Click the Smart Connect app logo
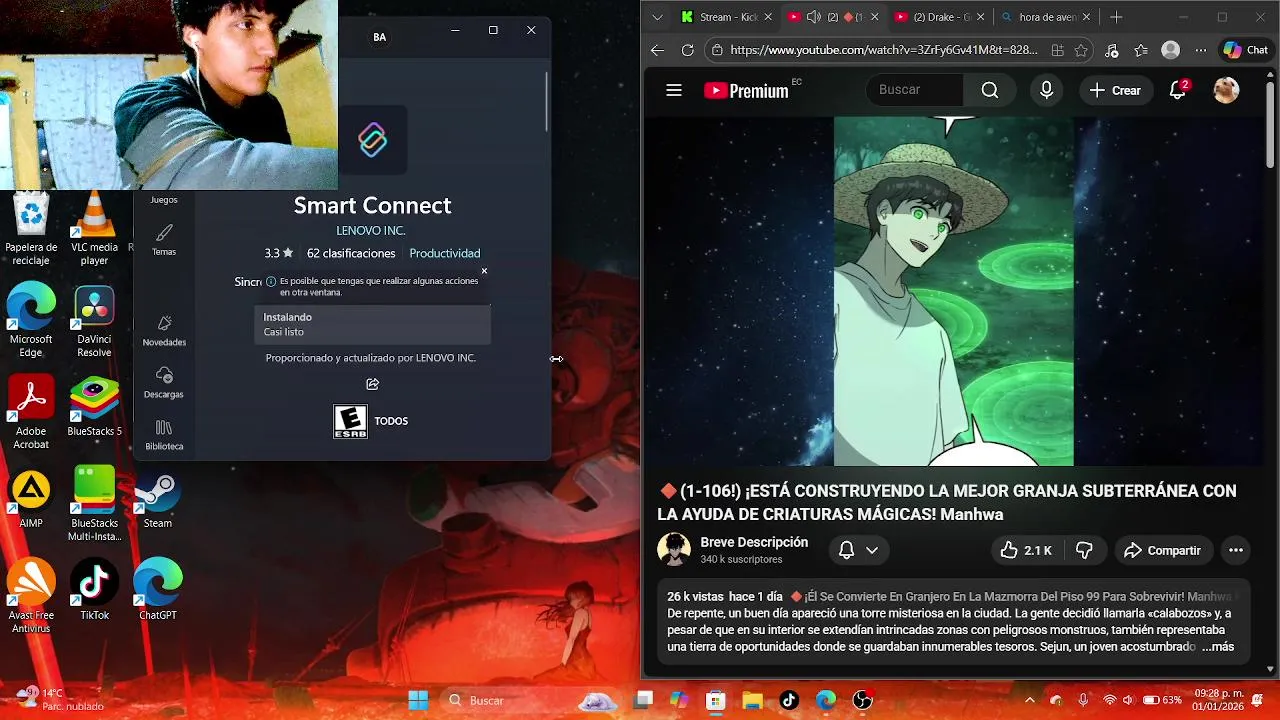This screenshot has width=1280, height=720. 372,140
